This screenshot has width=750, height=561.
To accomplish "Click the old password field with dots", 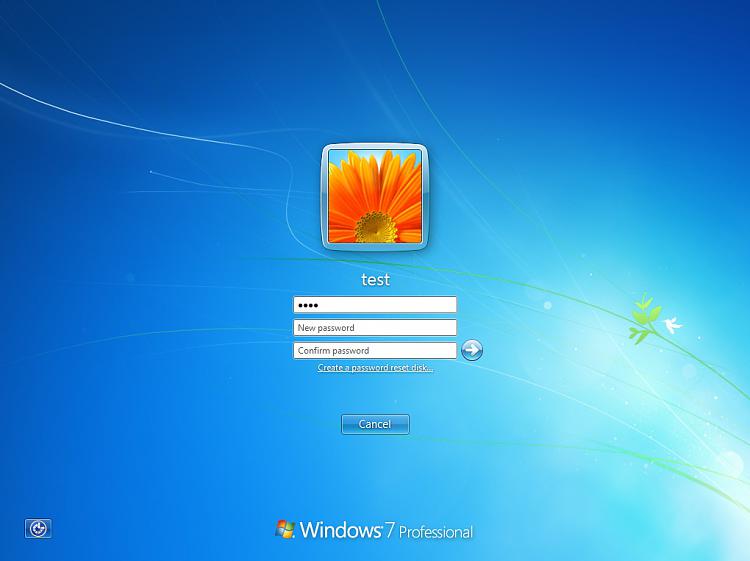I will (375, 305).
